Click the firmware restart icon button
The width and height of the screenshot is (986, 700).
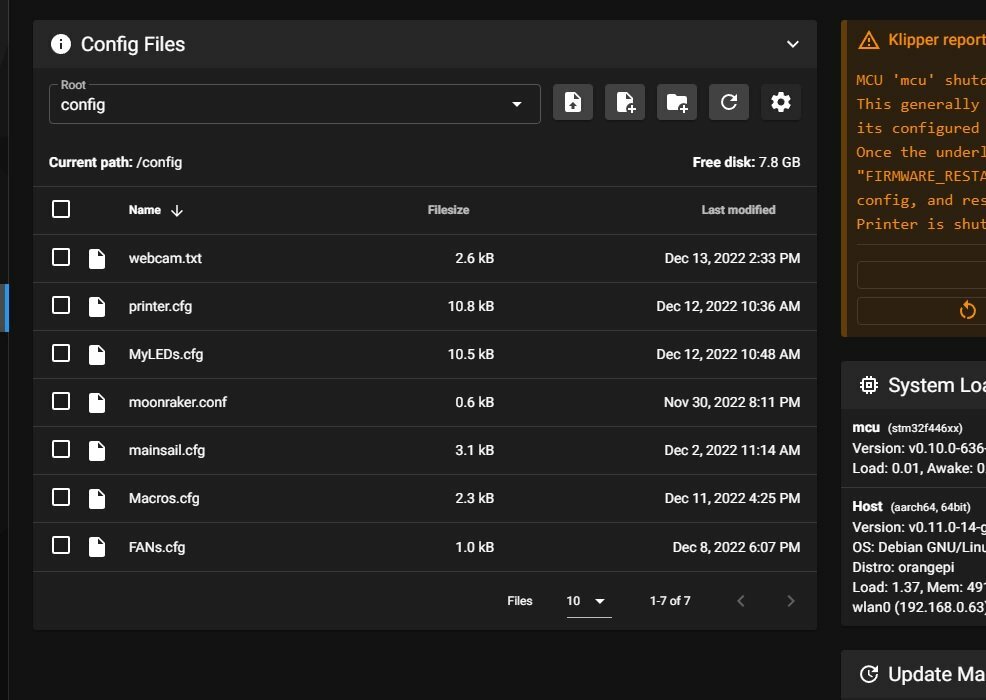pyautogui.click(x=967, y=310)
